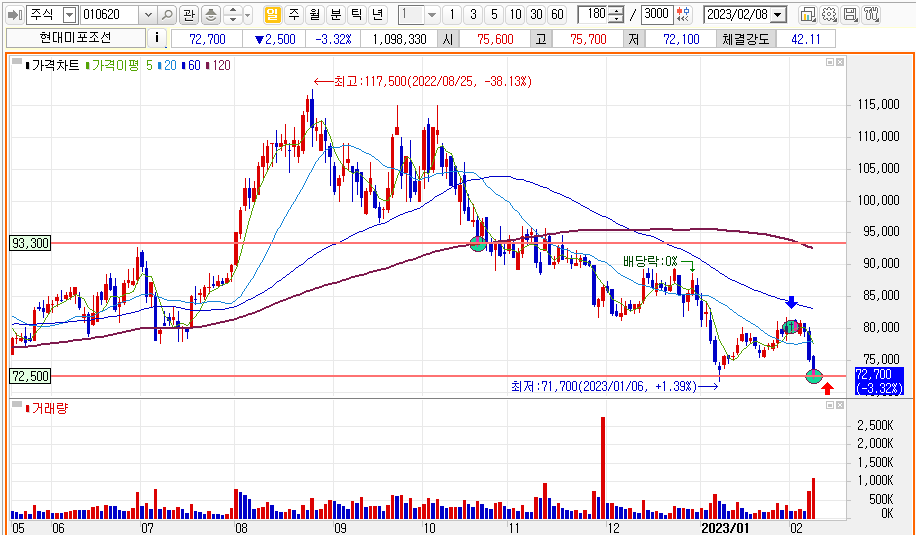Click the change rate -3.32% value
The image size is (916, 535).
[333, 40]
